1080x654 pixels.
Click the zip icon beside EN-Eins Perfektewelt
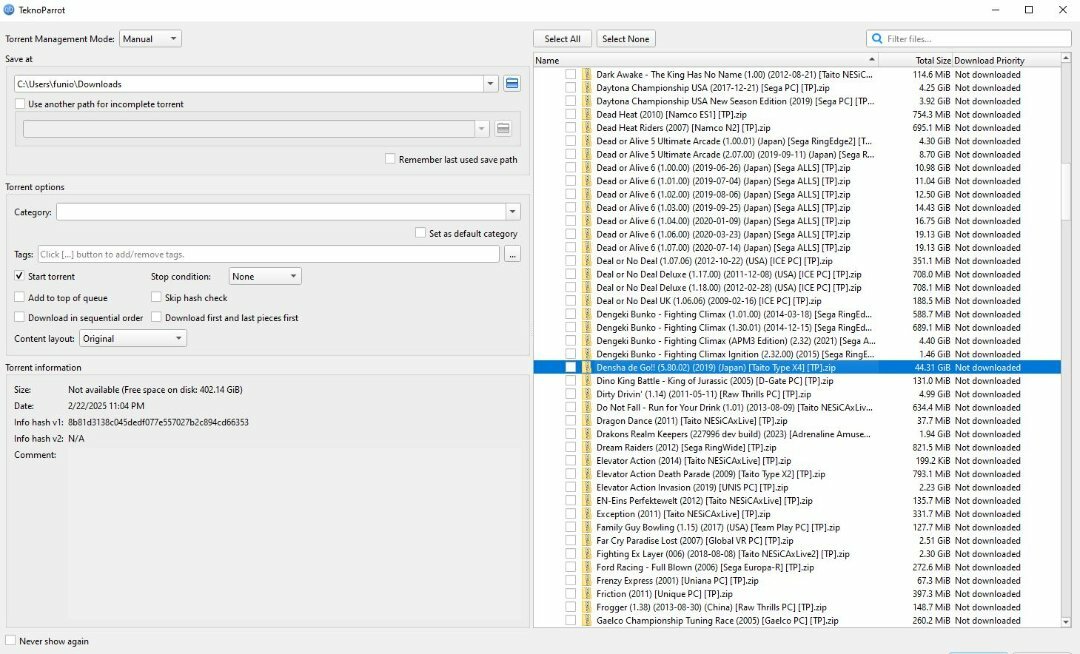(x=587, y=500)
